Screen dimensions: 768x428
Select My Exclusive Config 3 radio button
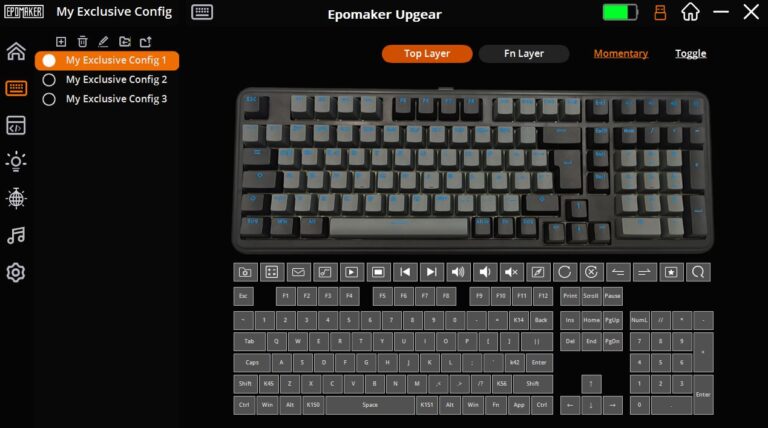tap(48, 99)
